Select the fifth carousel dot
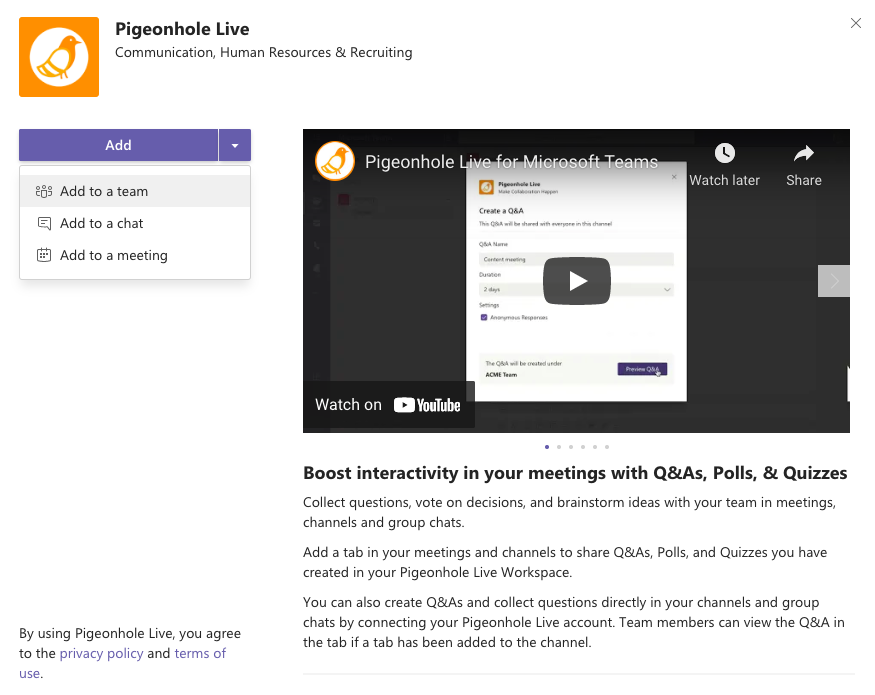875x695 pixels. pos(595,447)
